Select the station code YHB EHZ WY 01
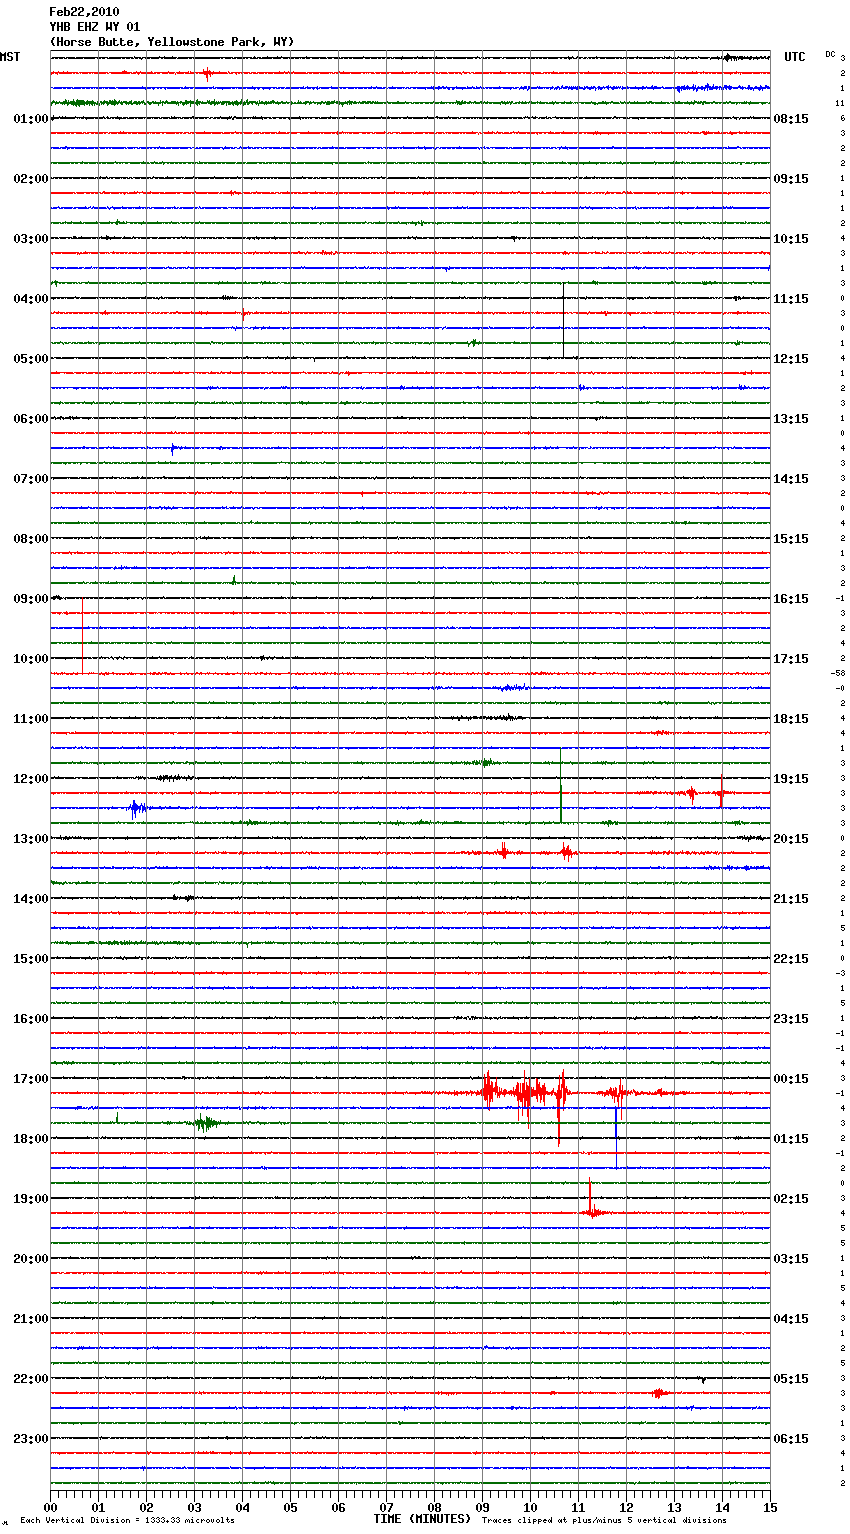Image resolution: width=850 pixels, height=1534 pixels. click(95, 27)
